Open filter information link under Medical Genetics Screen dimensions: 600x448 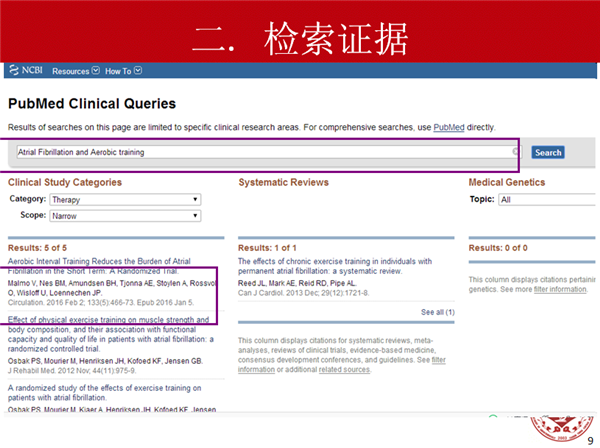[560, 289]
